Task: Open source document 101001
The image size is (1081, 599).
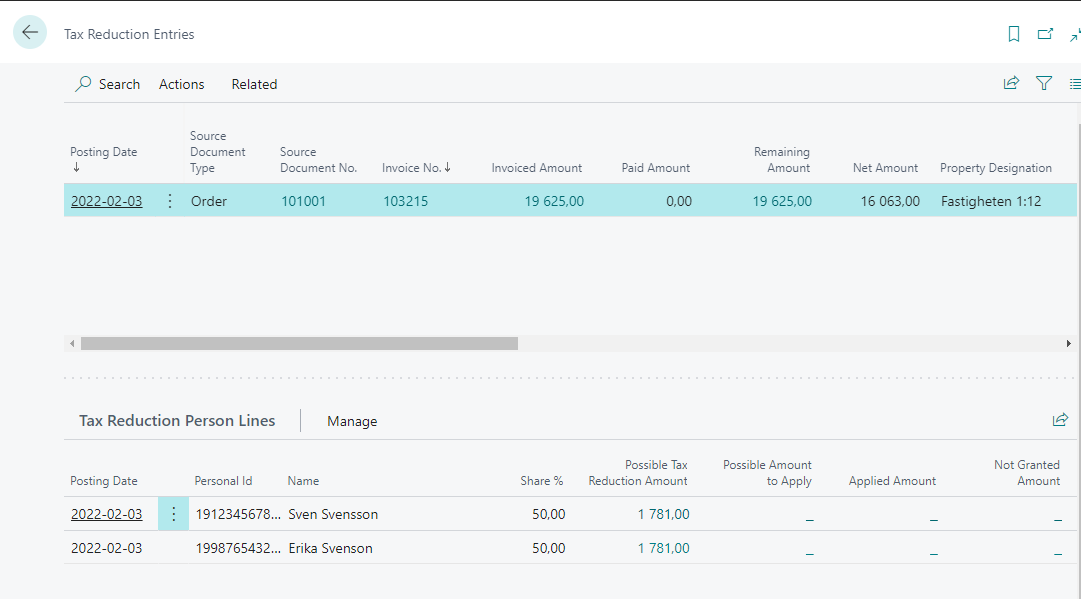Action: pyautogui.click(x=303, y=201)
